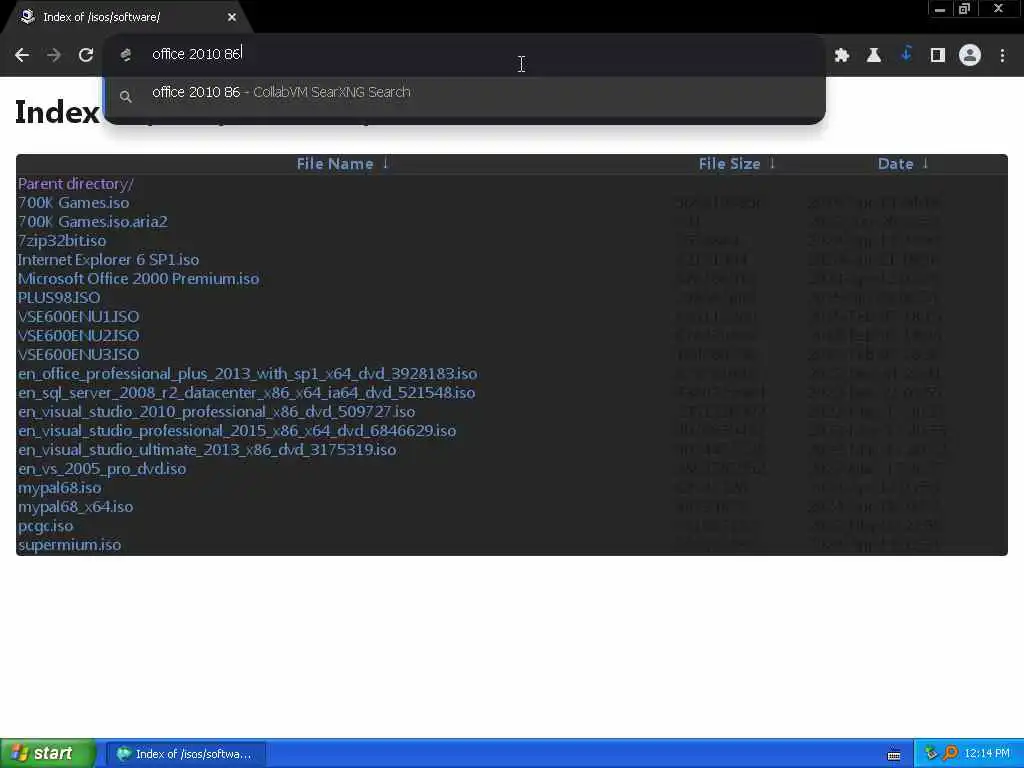1024x768 pixels.
Task: Open visual studio professional 2015 iso link
Action: point(237,430)
